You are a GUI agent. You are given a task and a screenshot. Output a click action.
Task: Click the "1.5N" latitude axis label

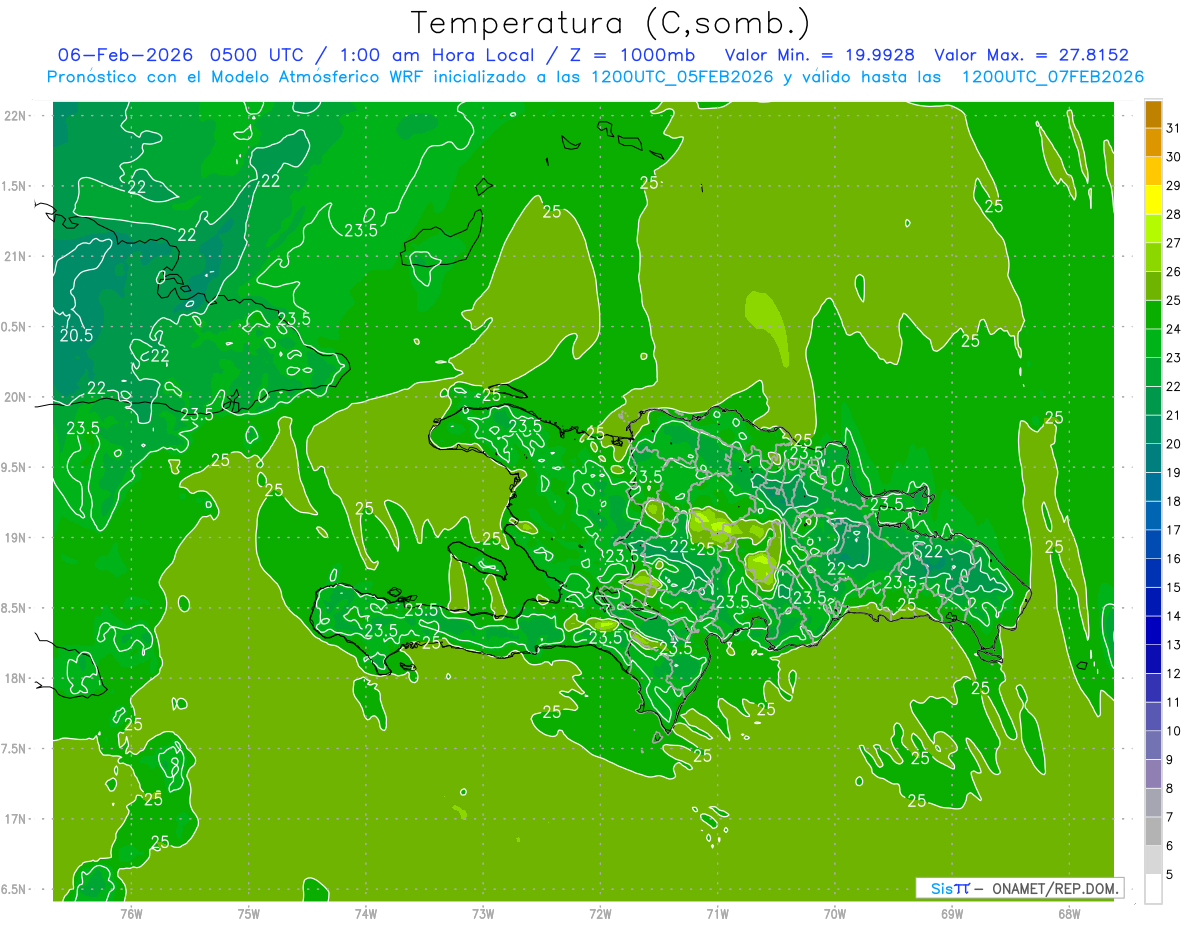(15, 186)
